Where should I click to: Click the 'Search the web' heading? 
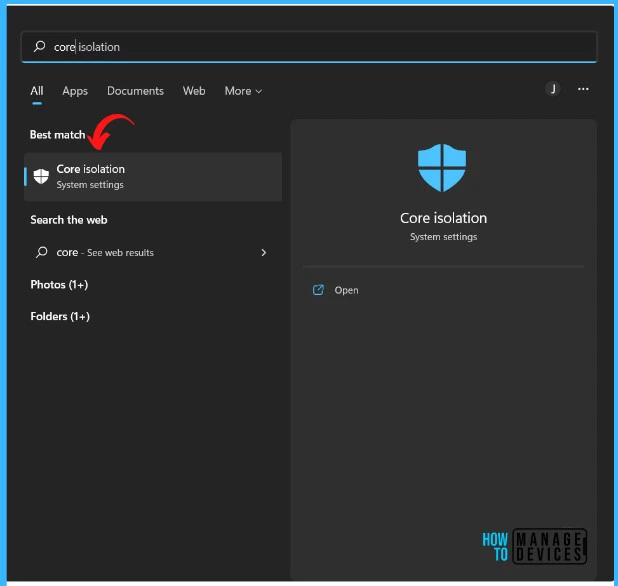(x=69, y=220)
